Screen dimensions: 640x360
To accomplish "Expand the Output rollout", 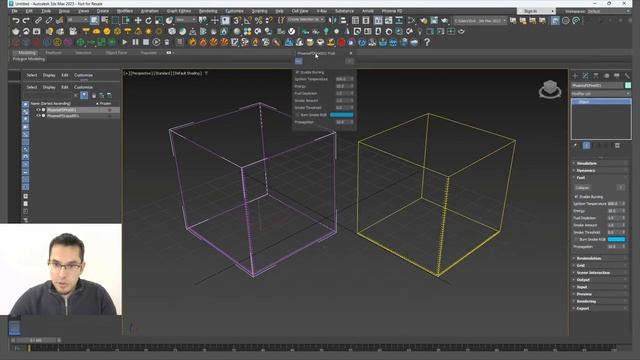I will tap(600, 280).
